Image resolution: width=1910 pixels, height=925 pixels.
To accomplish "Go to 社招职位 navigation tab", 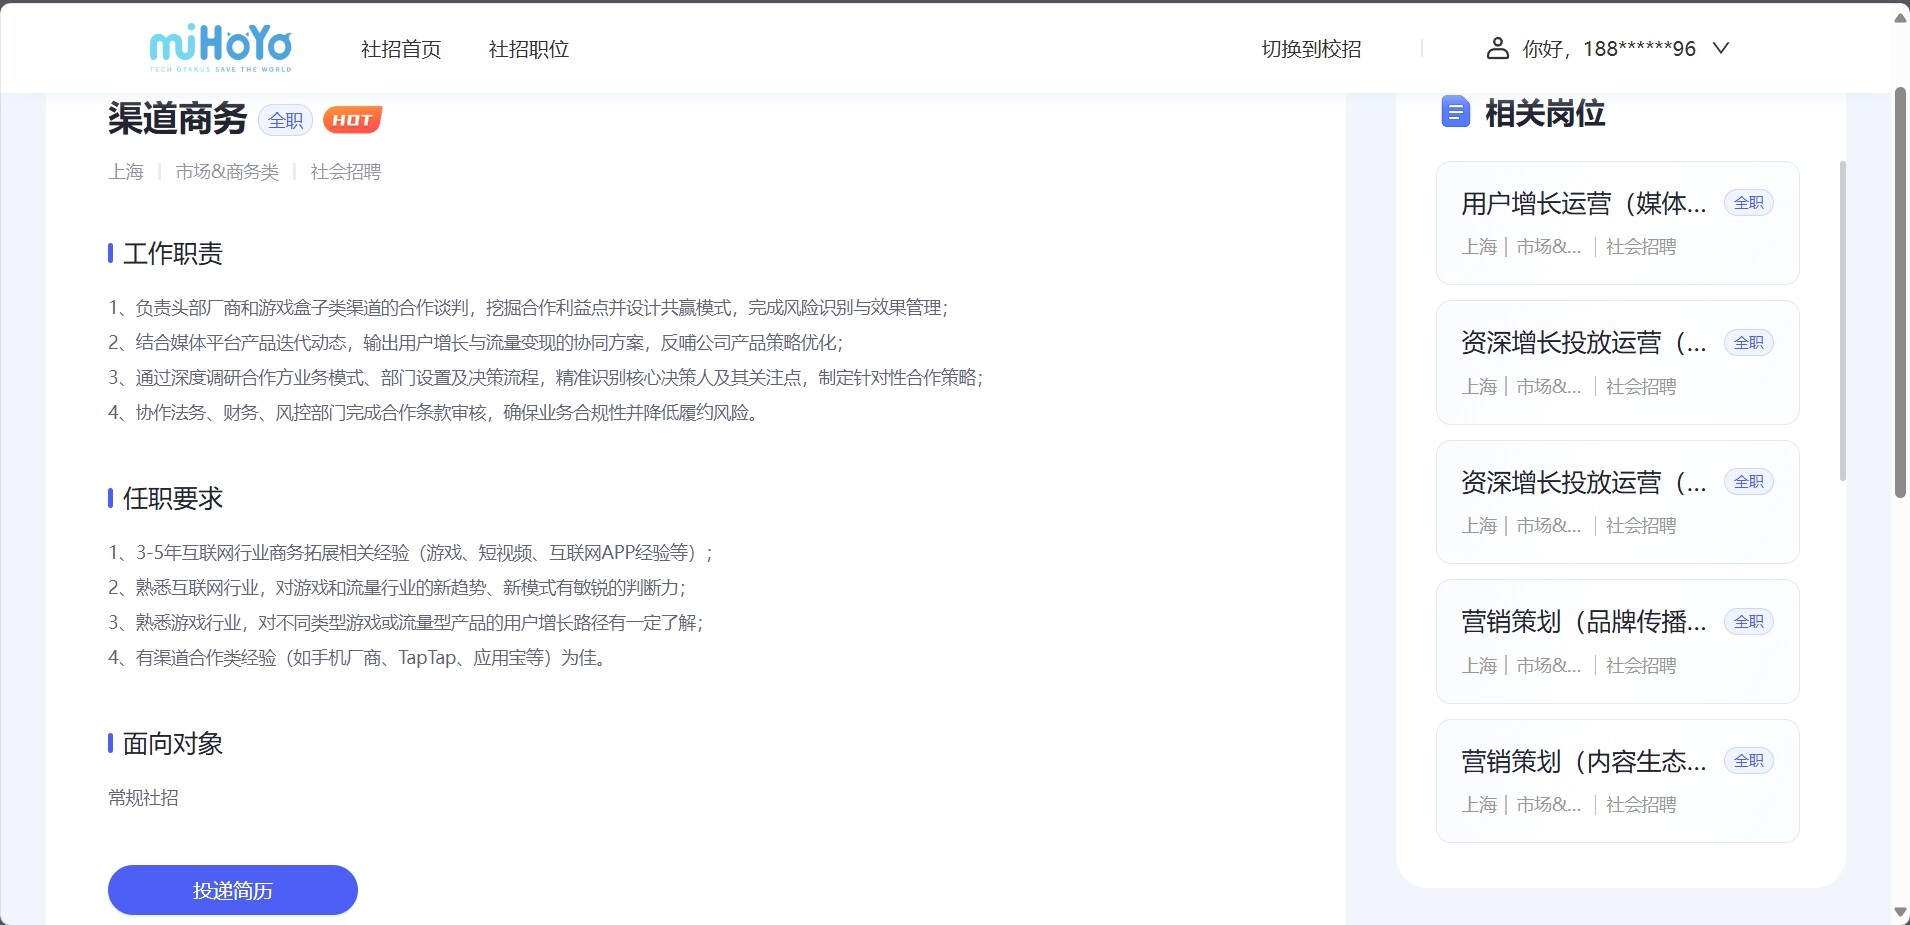I will 528,49.
